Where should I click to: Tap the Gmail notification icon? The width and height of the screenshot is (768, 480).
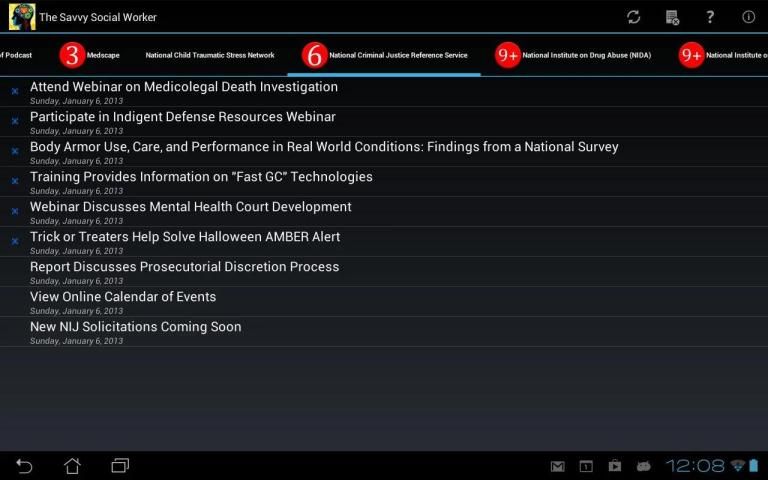(558, 466)
